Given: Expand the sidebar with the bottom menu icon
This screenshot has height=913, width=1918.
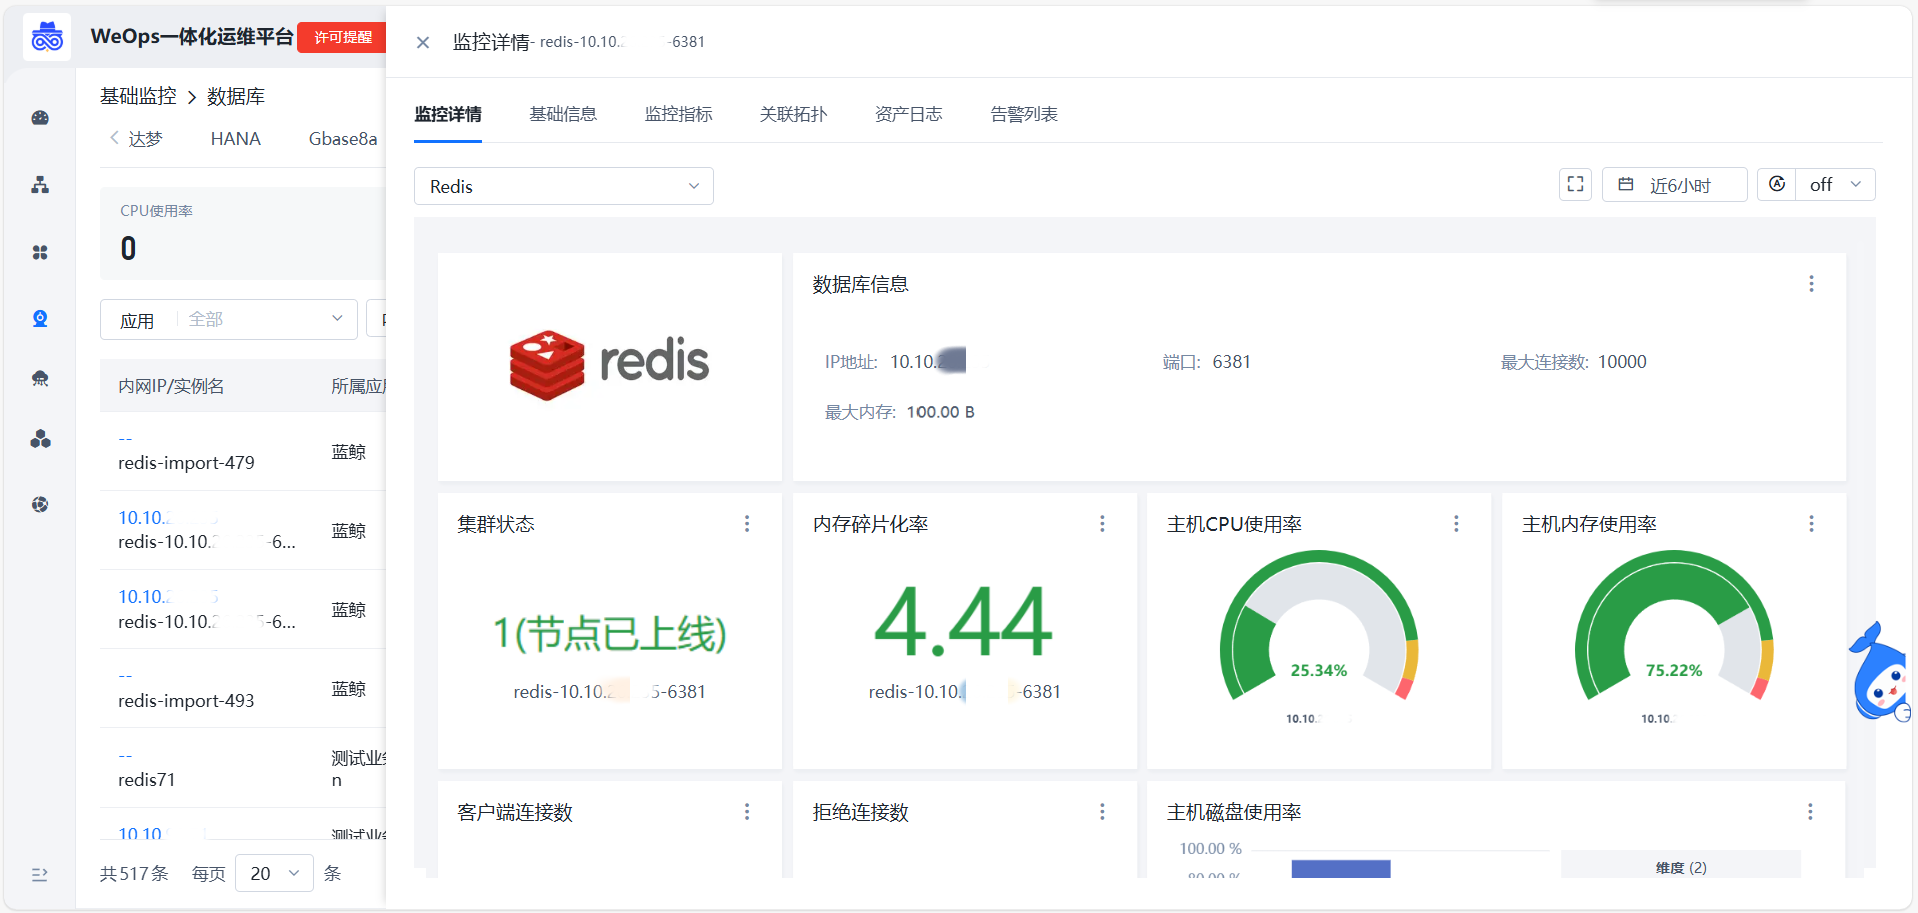Looking at the screenshot, I should point(40,875).
